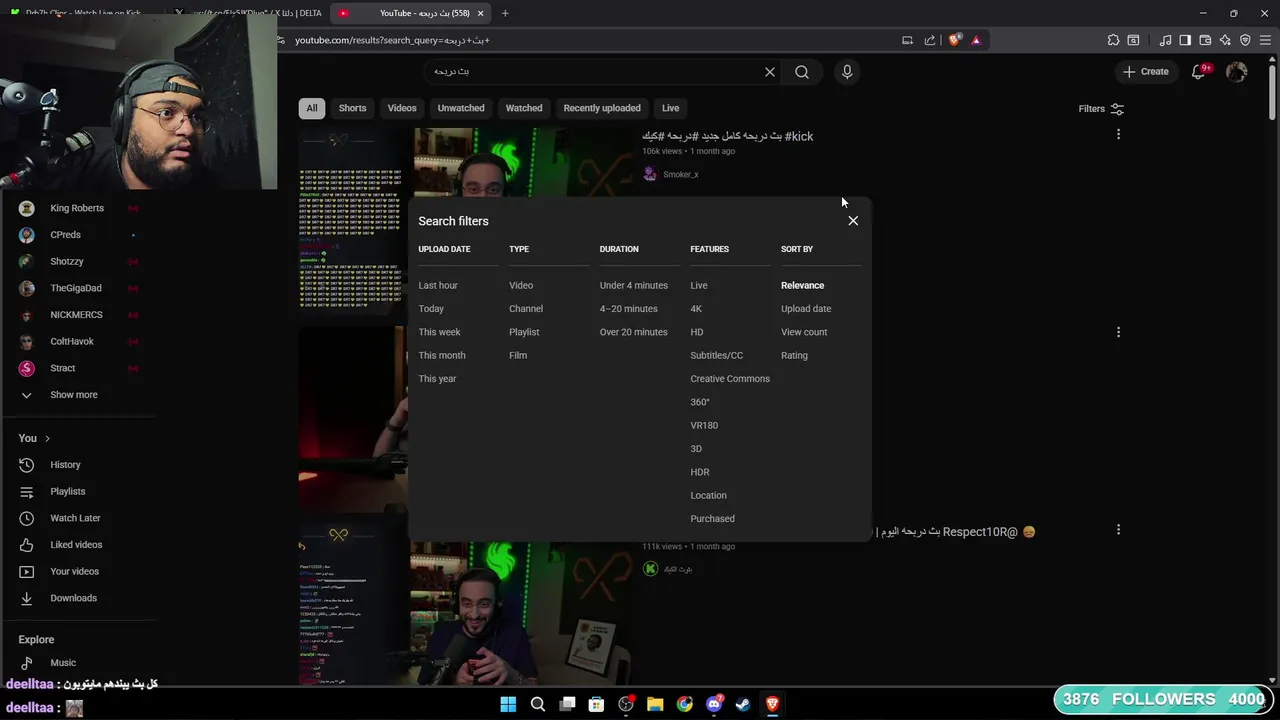
Task: Select the Recently uploaded chip
Action: (602, 108)
